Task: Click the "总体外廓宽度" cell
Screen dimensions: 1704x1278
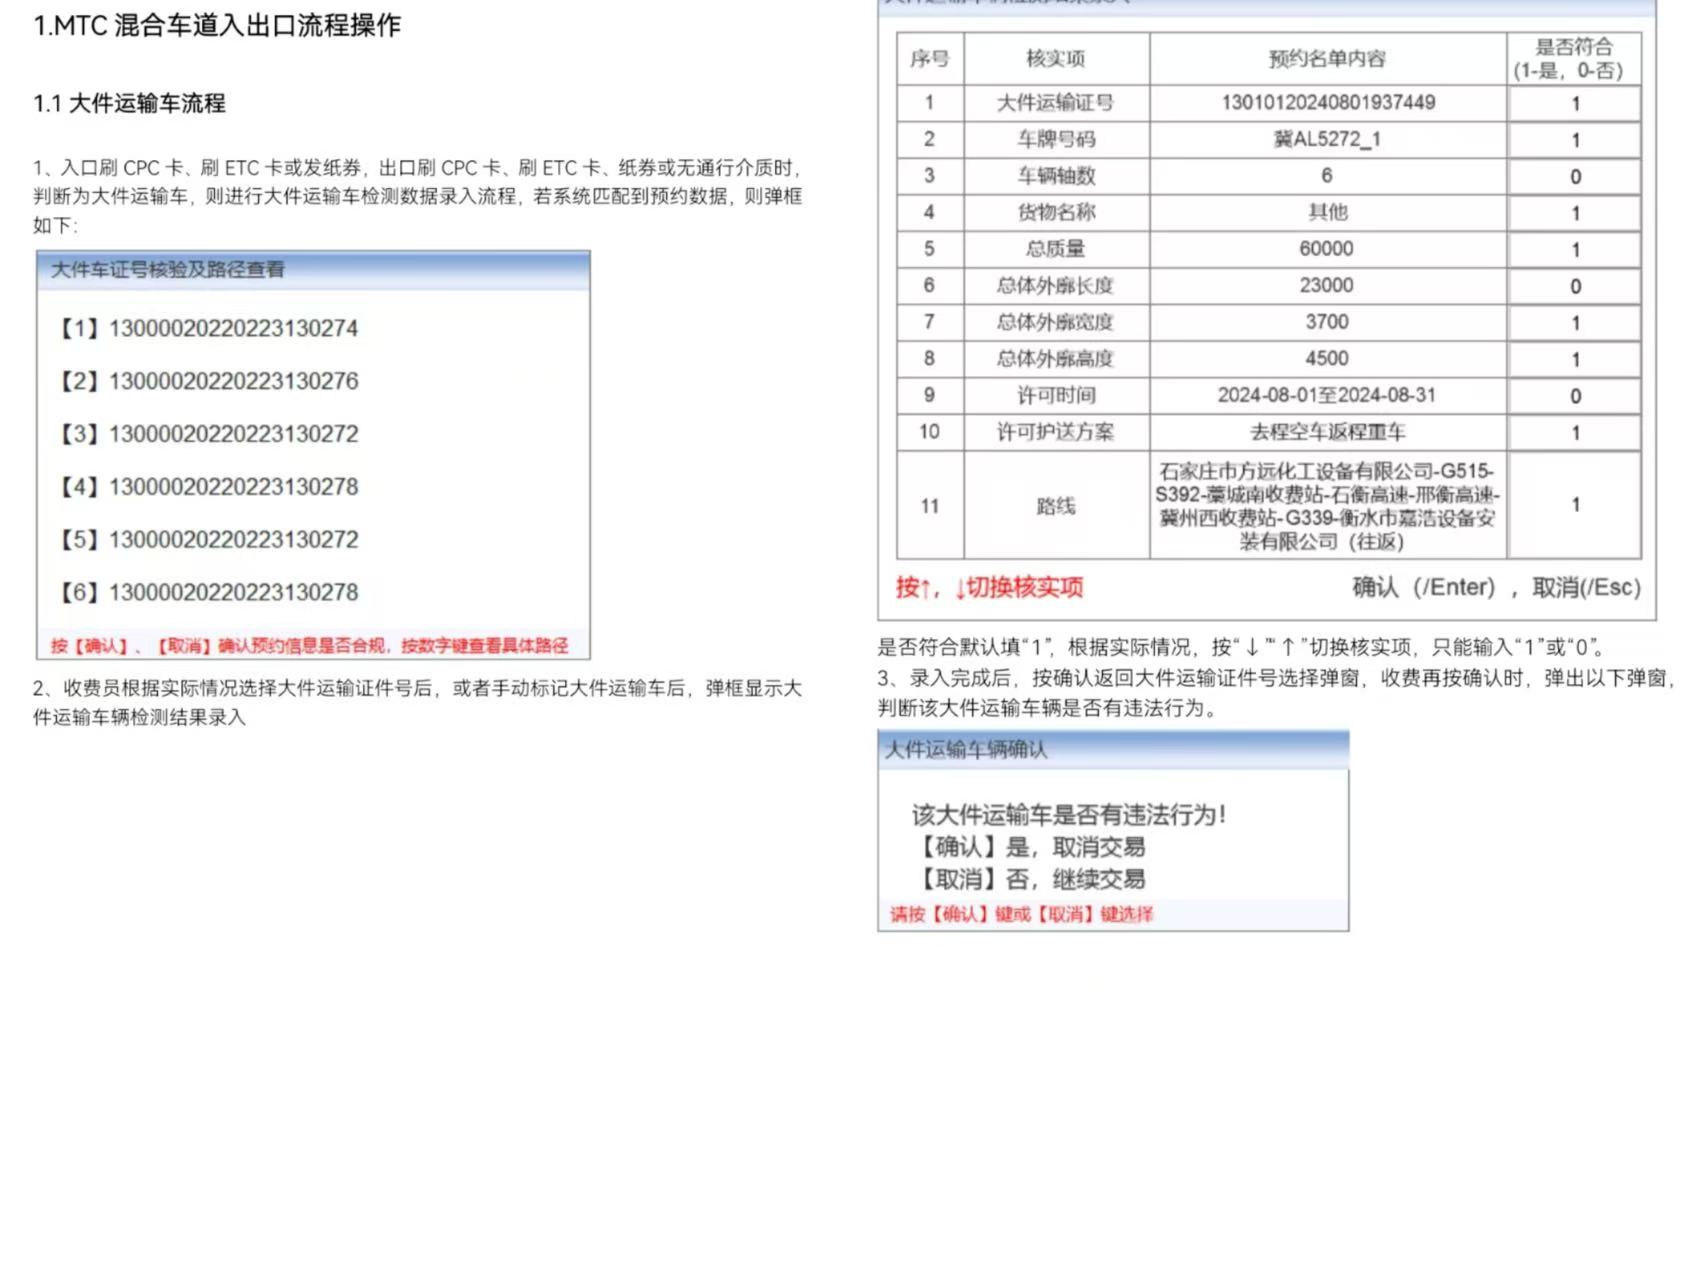Action: click(1055, 322)
